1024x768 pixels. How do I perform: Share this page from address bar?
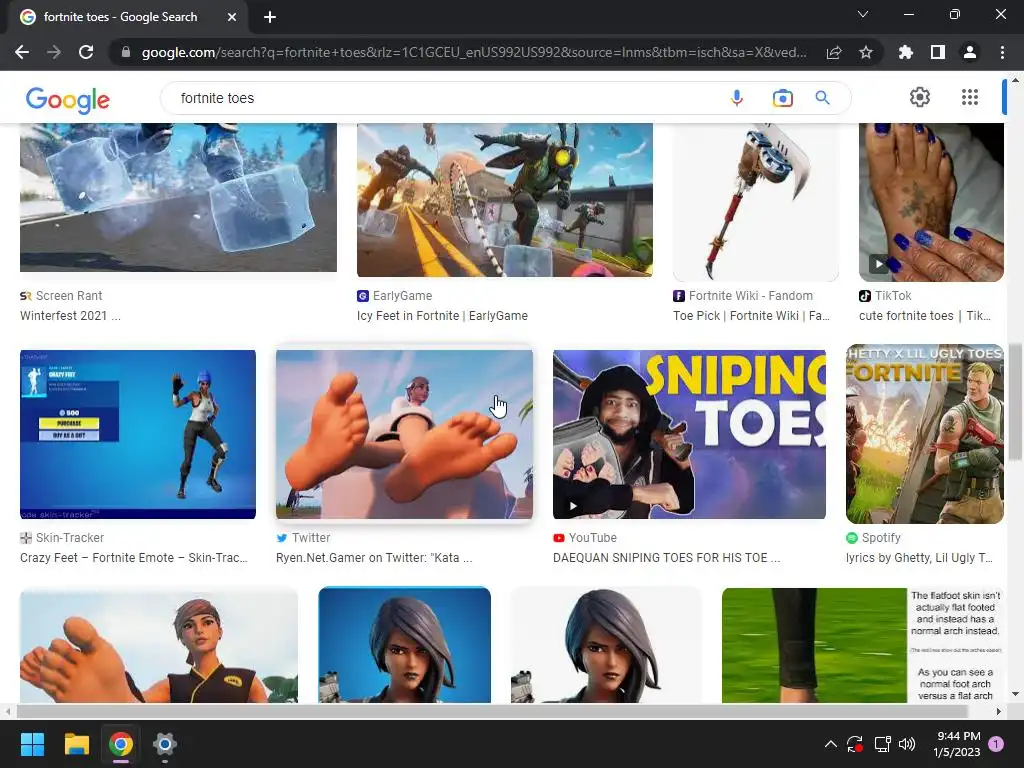pyautogui.click(x=834, y=52)
